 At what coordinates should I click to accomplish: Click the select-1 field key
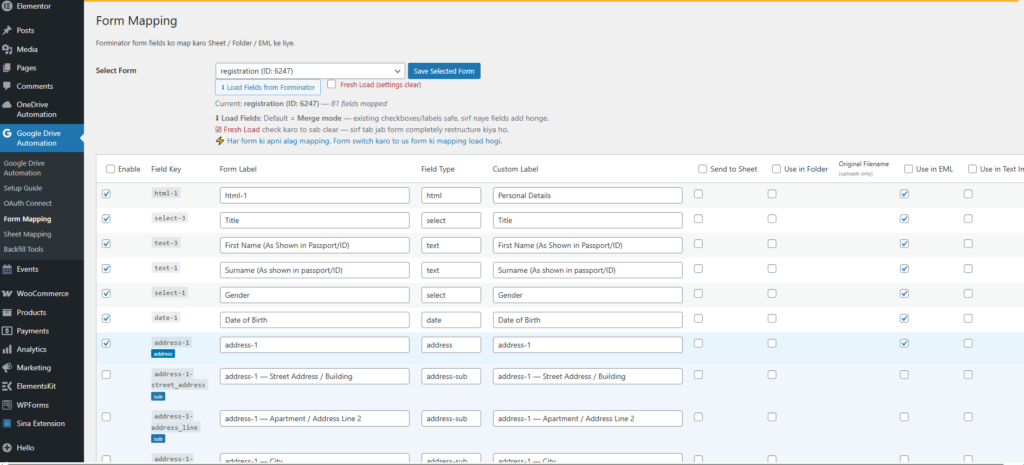(170, 293)
